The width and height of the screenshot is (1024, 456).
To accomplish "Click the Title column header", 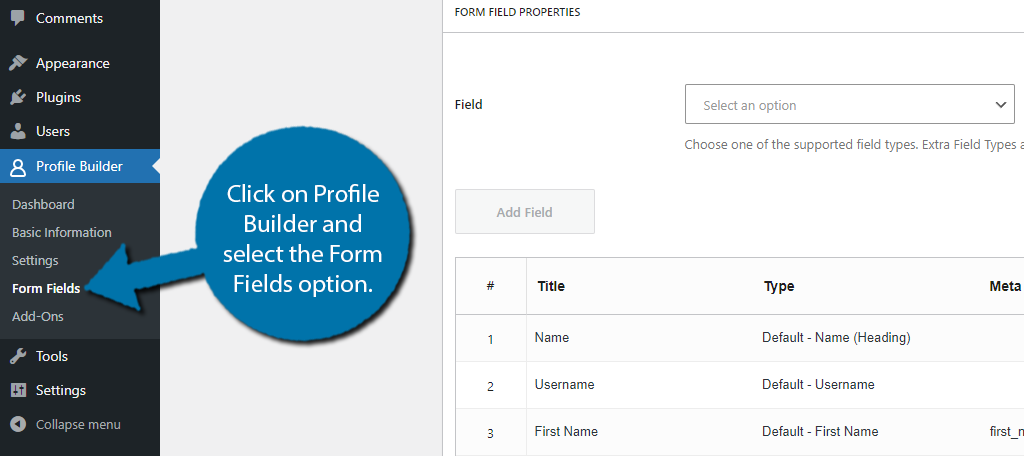I will [551, 286].
